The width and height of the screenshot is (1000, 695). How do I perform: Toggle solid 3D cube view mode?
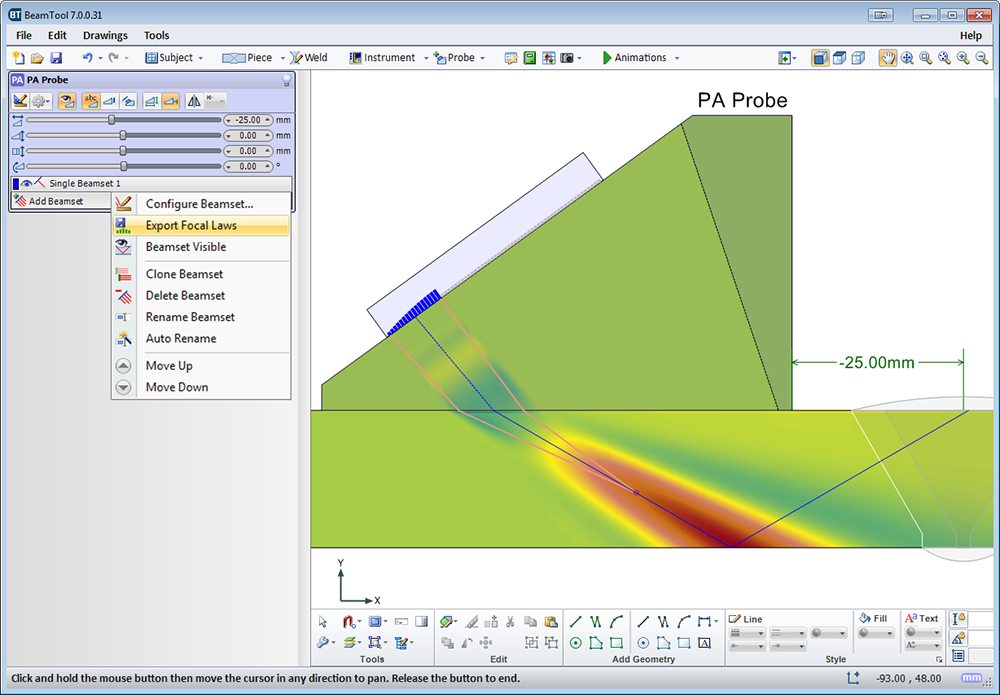click(x=820, y=58)
